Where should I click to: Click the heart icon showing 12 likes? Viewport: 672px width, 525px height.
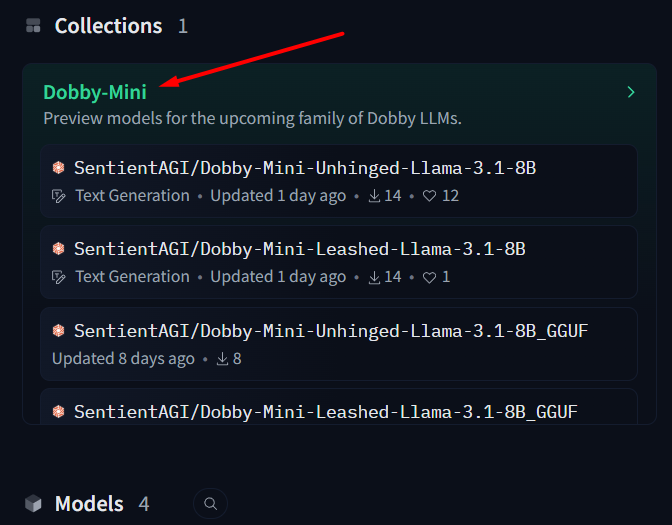(429, 196)
